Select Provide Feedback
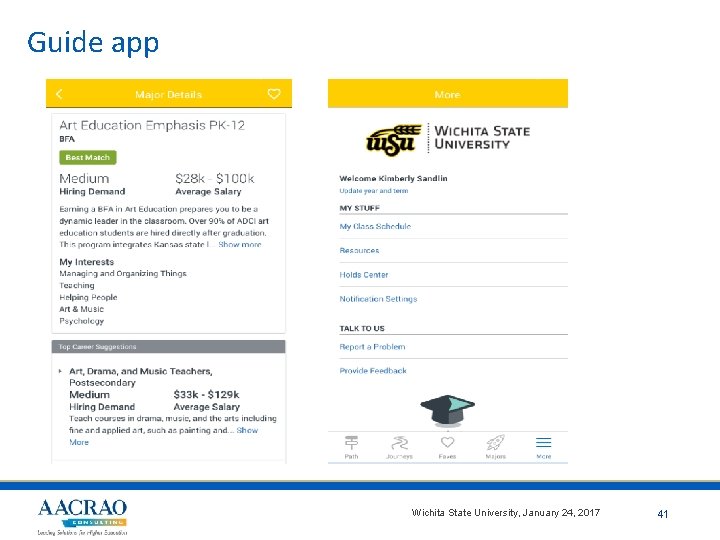Image resolution: width=720 pixels, height=540 pixels. [373, 371]
